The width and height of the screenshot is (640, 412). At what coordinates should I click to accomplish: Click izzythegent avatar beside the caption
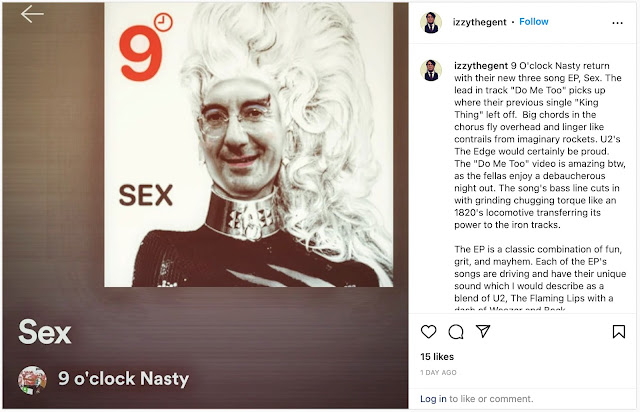431,70
